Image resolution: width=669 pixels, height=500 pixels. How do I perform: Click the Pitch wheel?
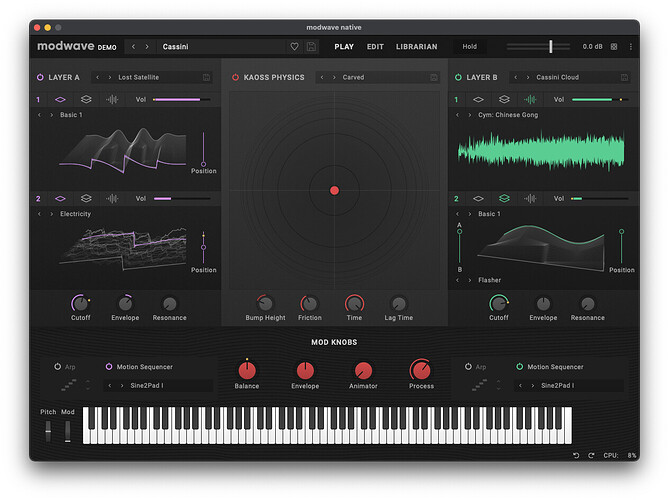[x=48, y=431]
